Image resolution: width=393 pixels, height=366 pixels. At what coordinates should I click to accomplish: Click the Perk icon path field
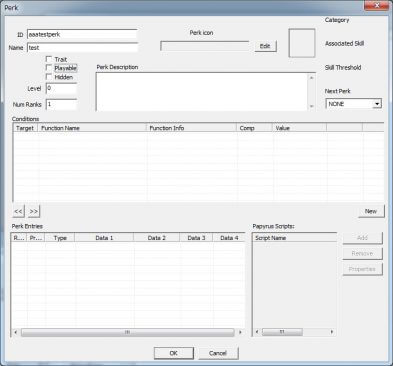tap(205, 46)
